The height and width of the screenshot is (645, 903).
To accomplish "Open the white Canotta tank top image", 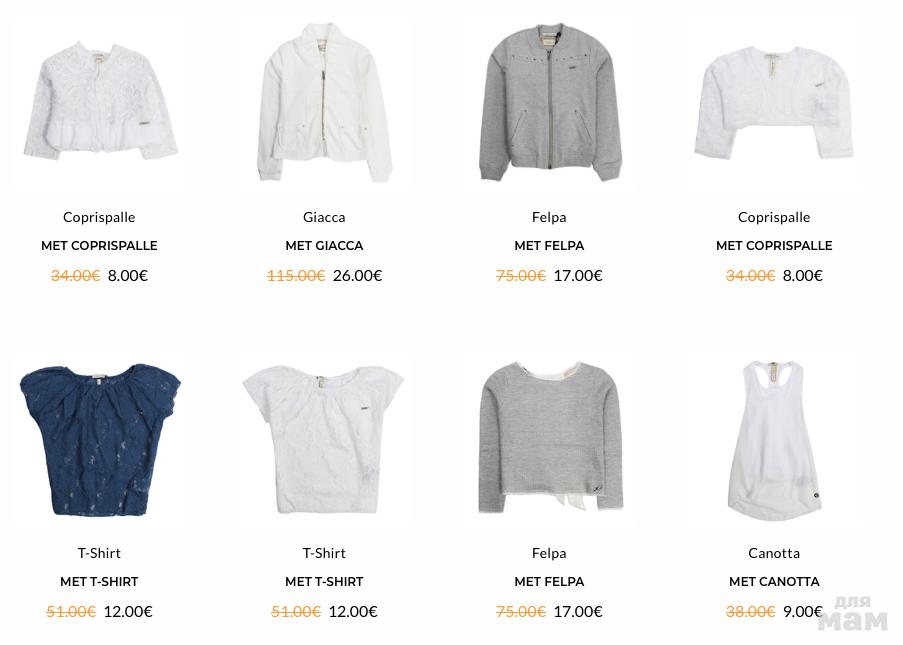I will (x=774, y=441).
